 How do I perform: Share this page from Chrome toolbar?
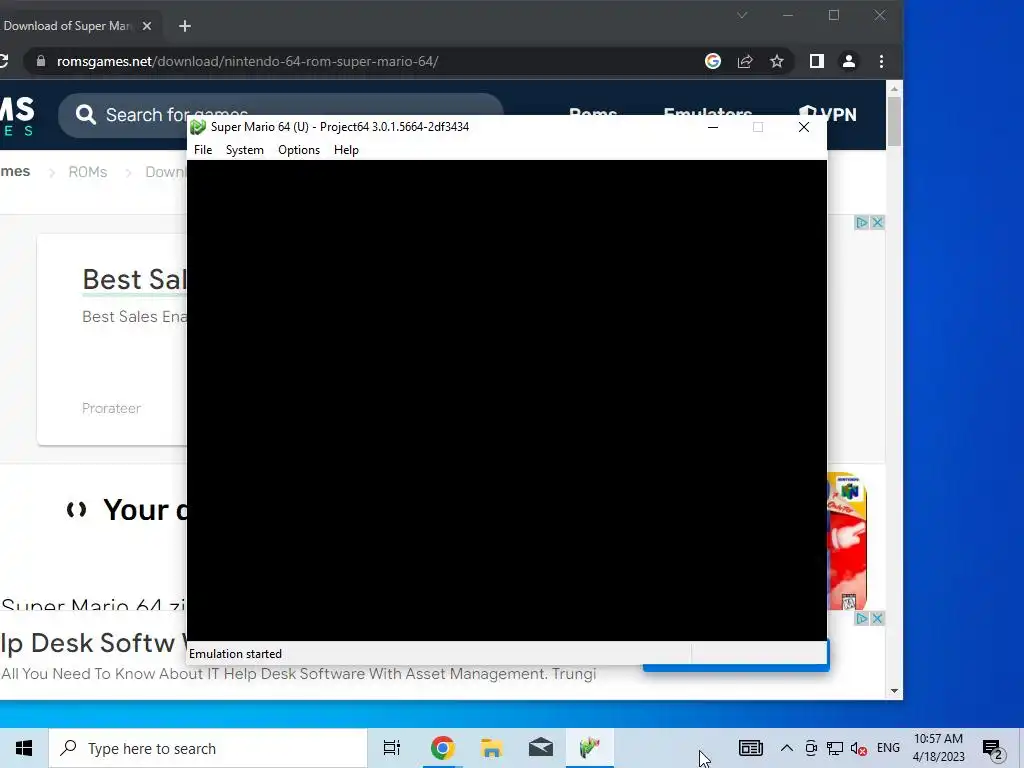coord(744,61)
